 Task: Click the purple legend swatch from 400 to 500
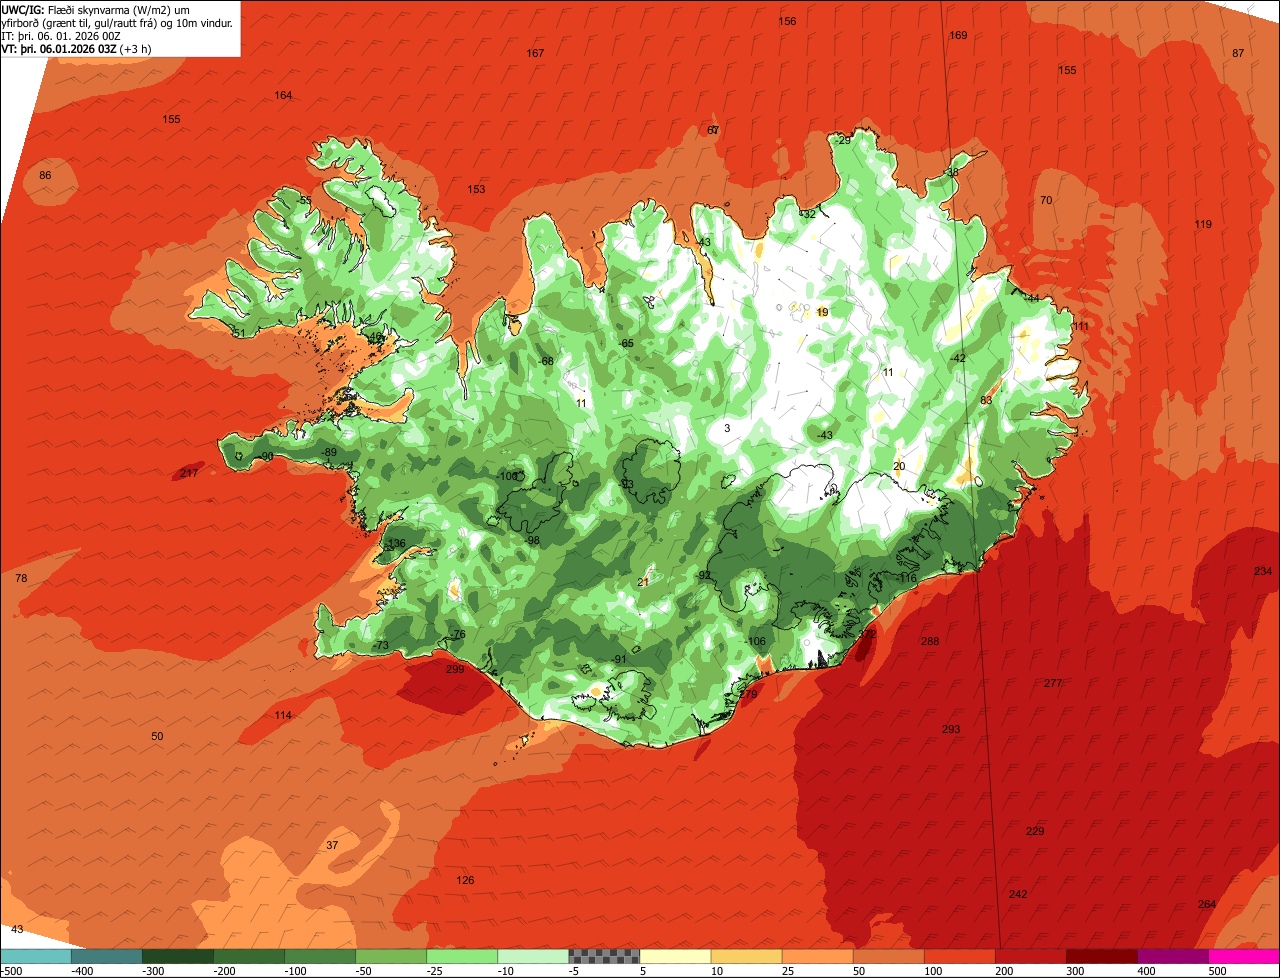[1172, 956]
